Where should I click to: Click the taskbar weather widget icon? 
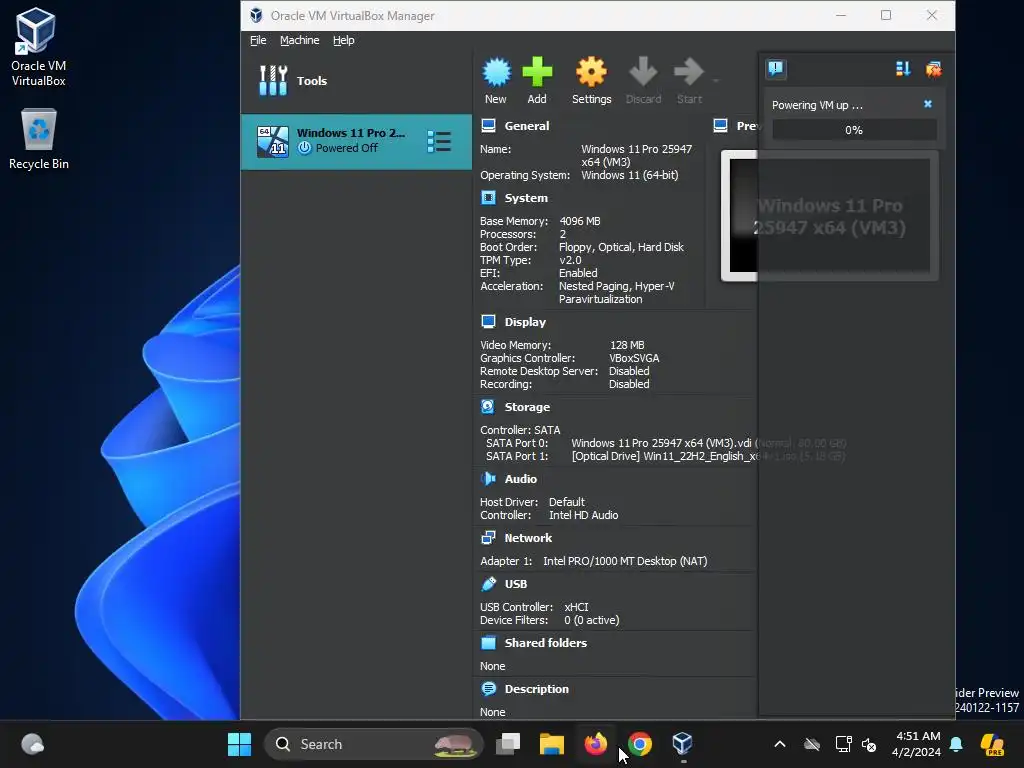click(32, 744)
